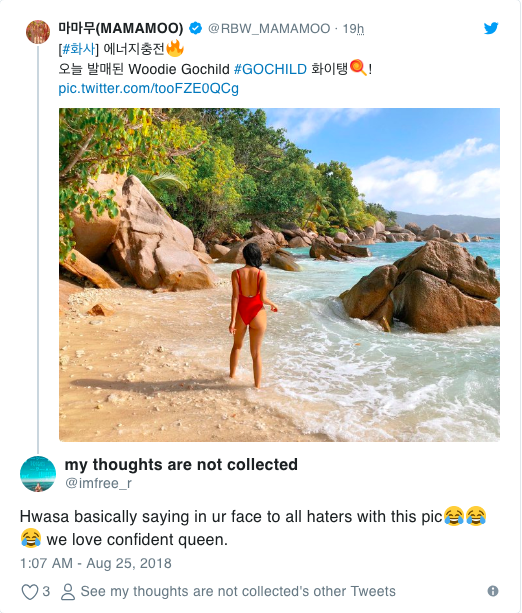The image size is (522, 613).
Task: Click the @RBW_MAMAMOO handle
Action: (269, 29)
